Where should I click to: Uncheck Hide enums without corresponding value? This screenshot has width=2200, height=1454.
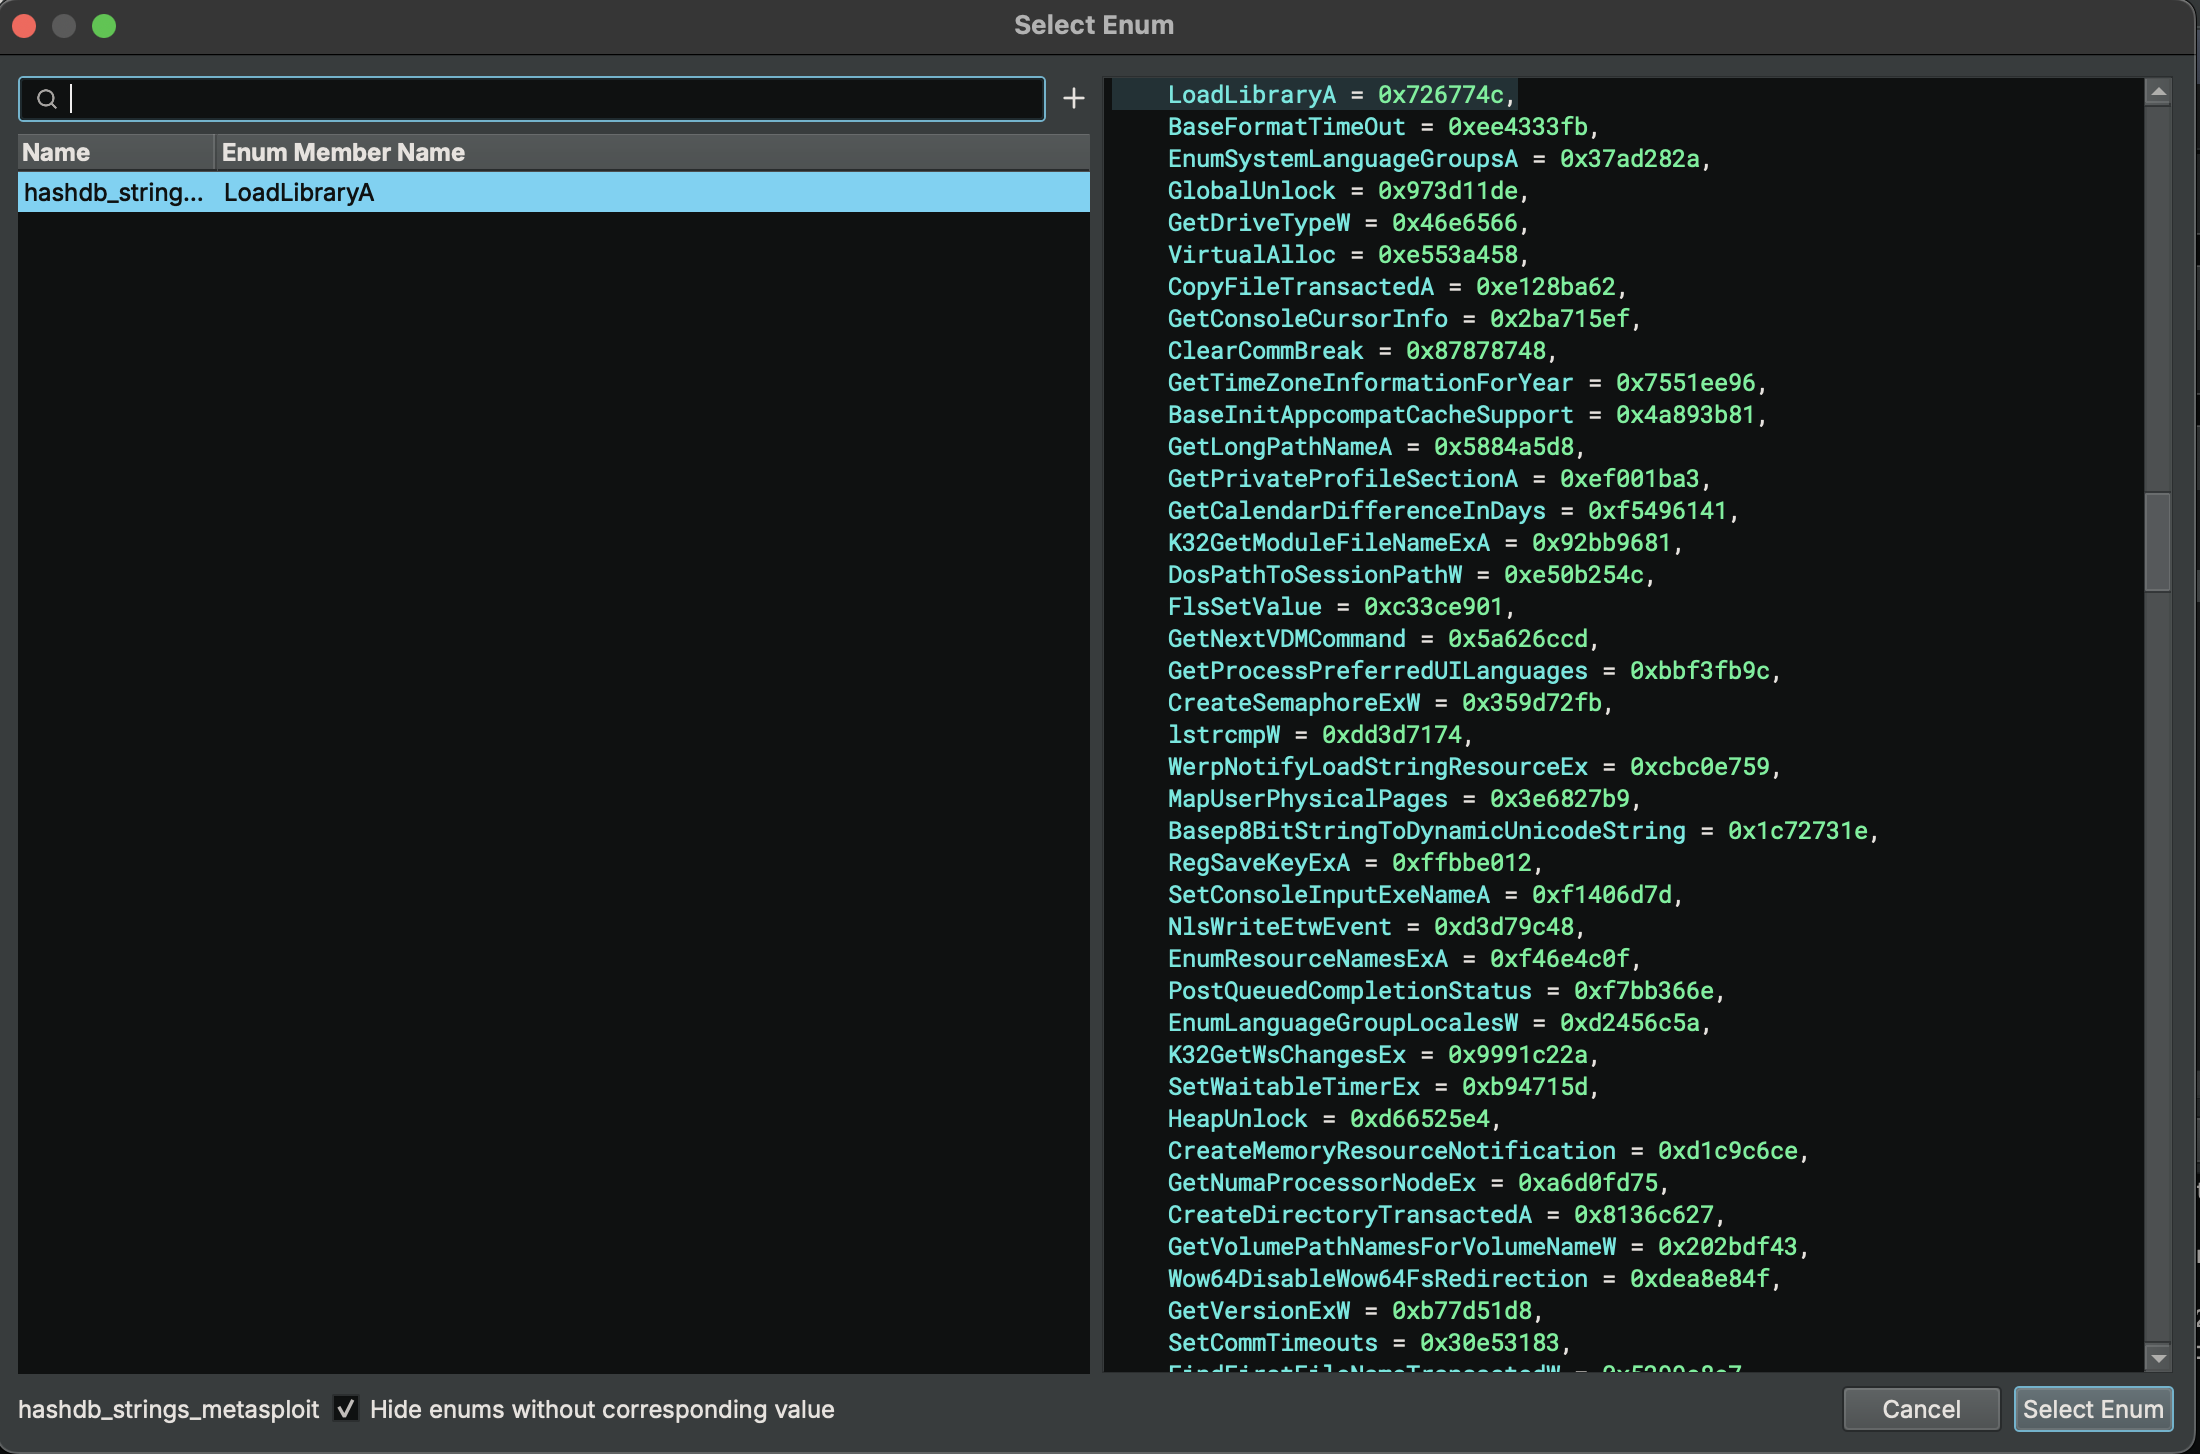[x=346, y=1408]
